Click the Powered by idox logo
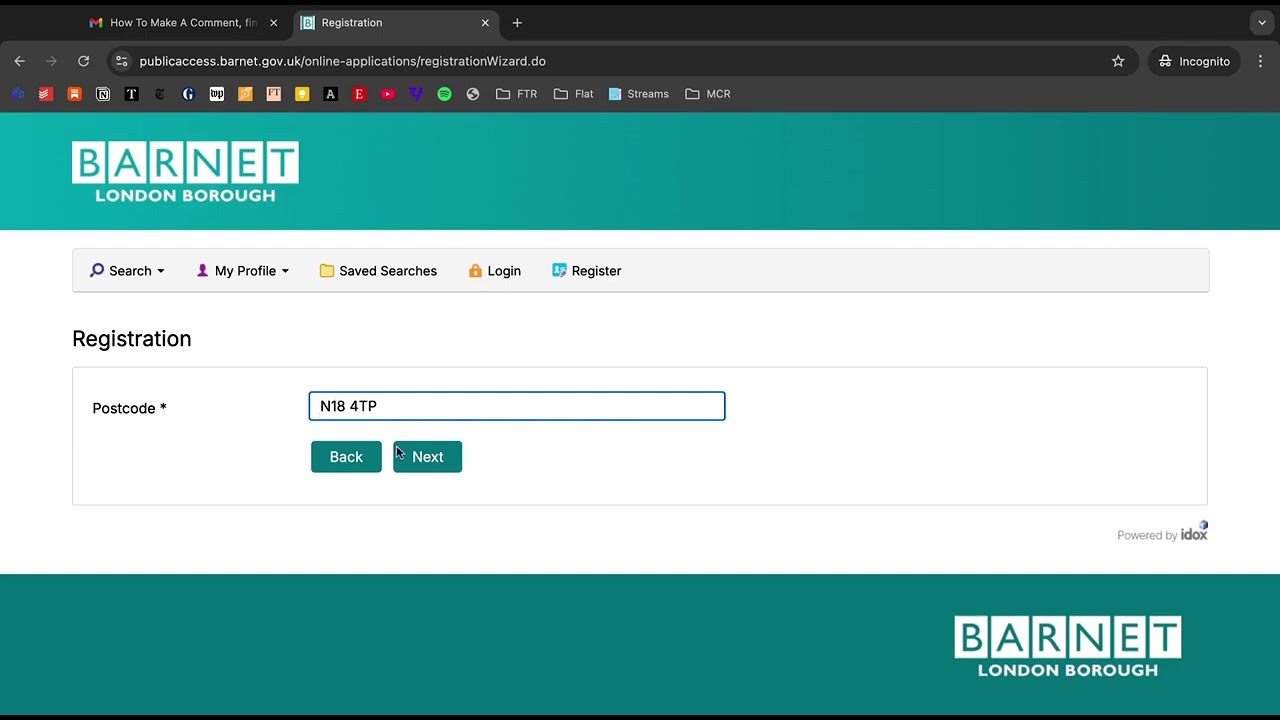 [x=1162, y=533]
